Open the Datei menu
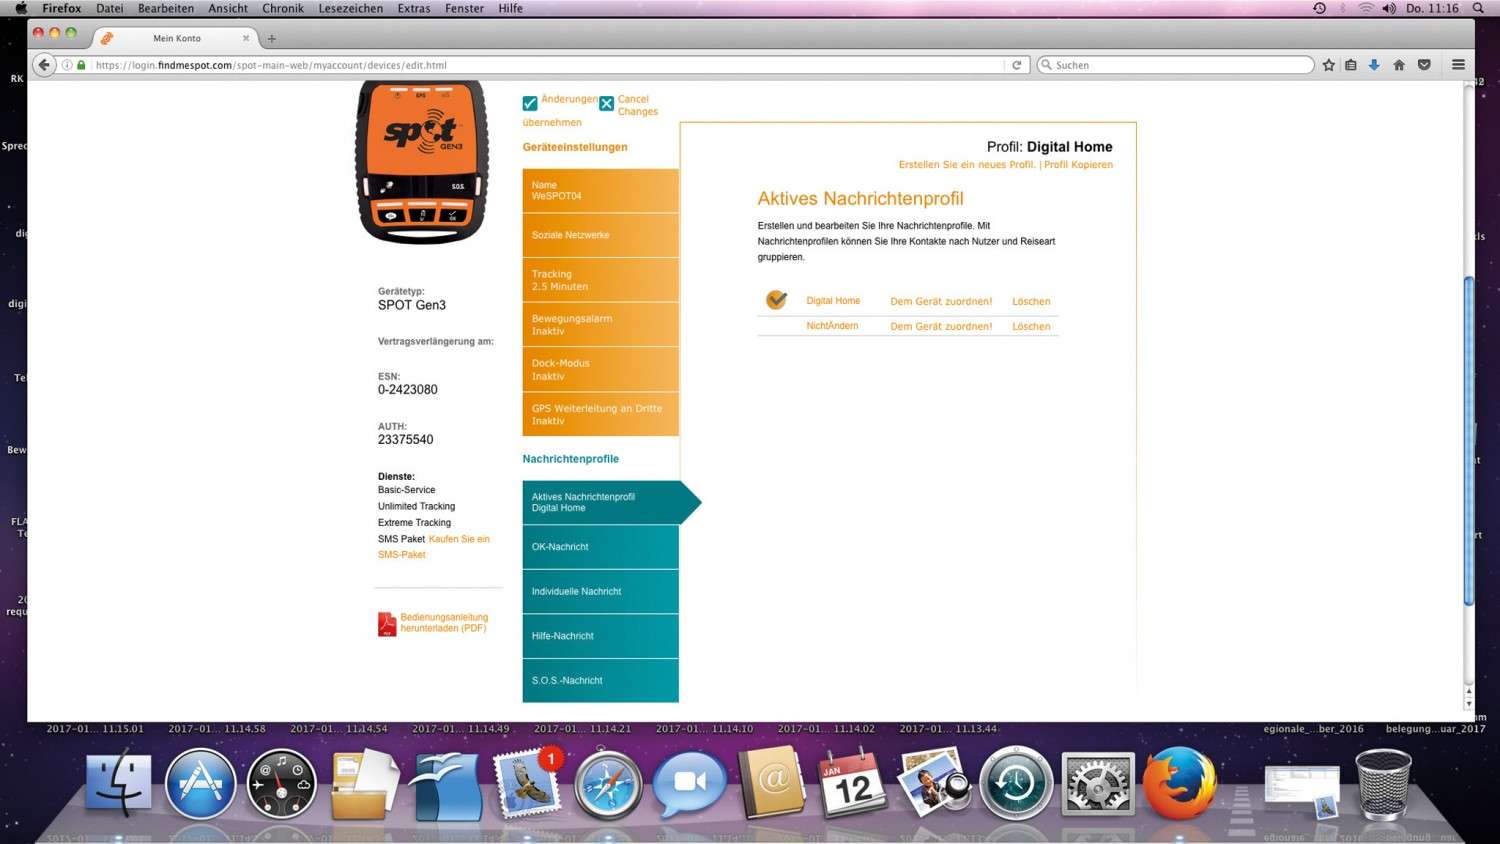 coord(110,8)
